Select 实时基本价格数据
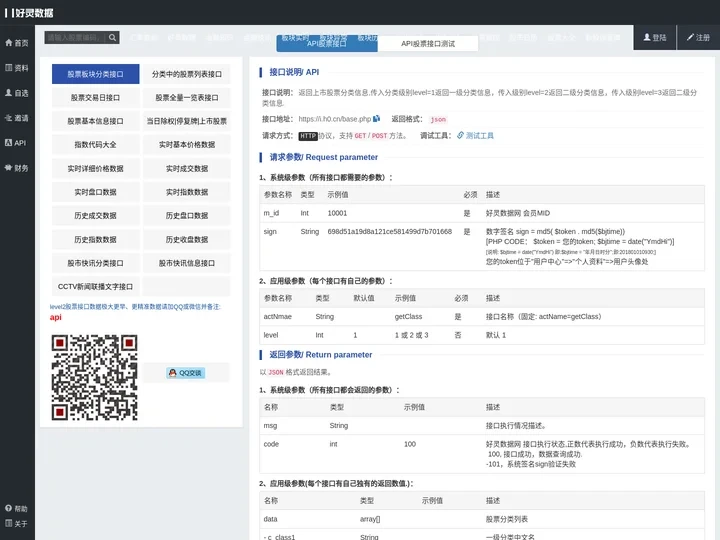 coord(187,145)
